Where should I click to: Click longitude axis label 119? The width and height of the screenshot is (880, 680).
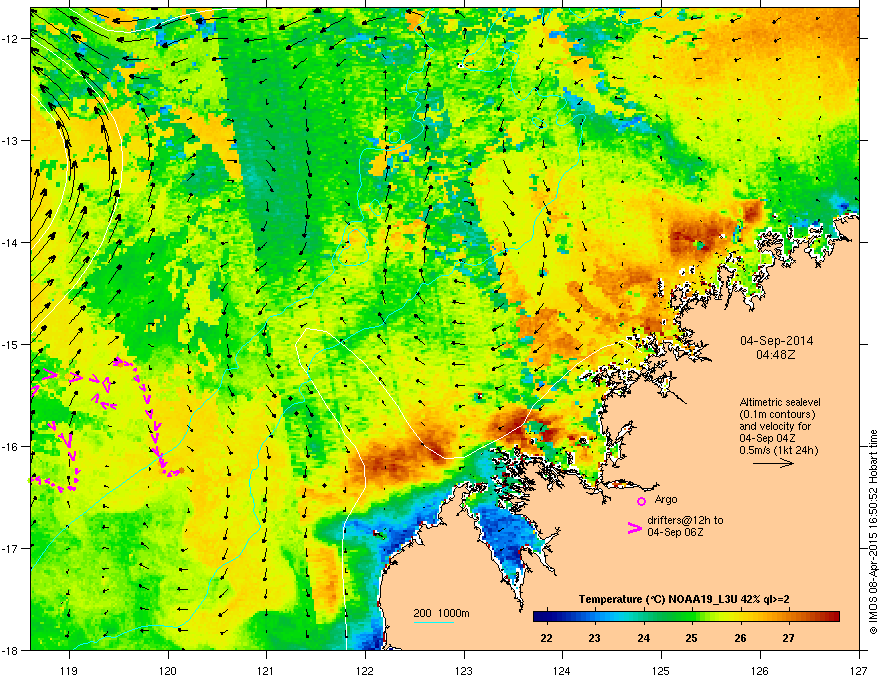pyautogui.click(x=69, y=670)
